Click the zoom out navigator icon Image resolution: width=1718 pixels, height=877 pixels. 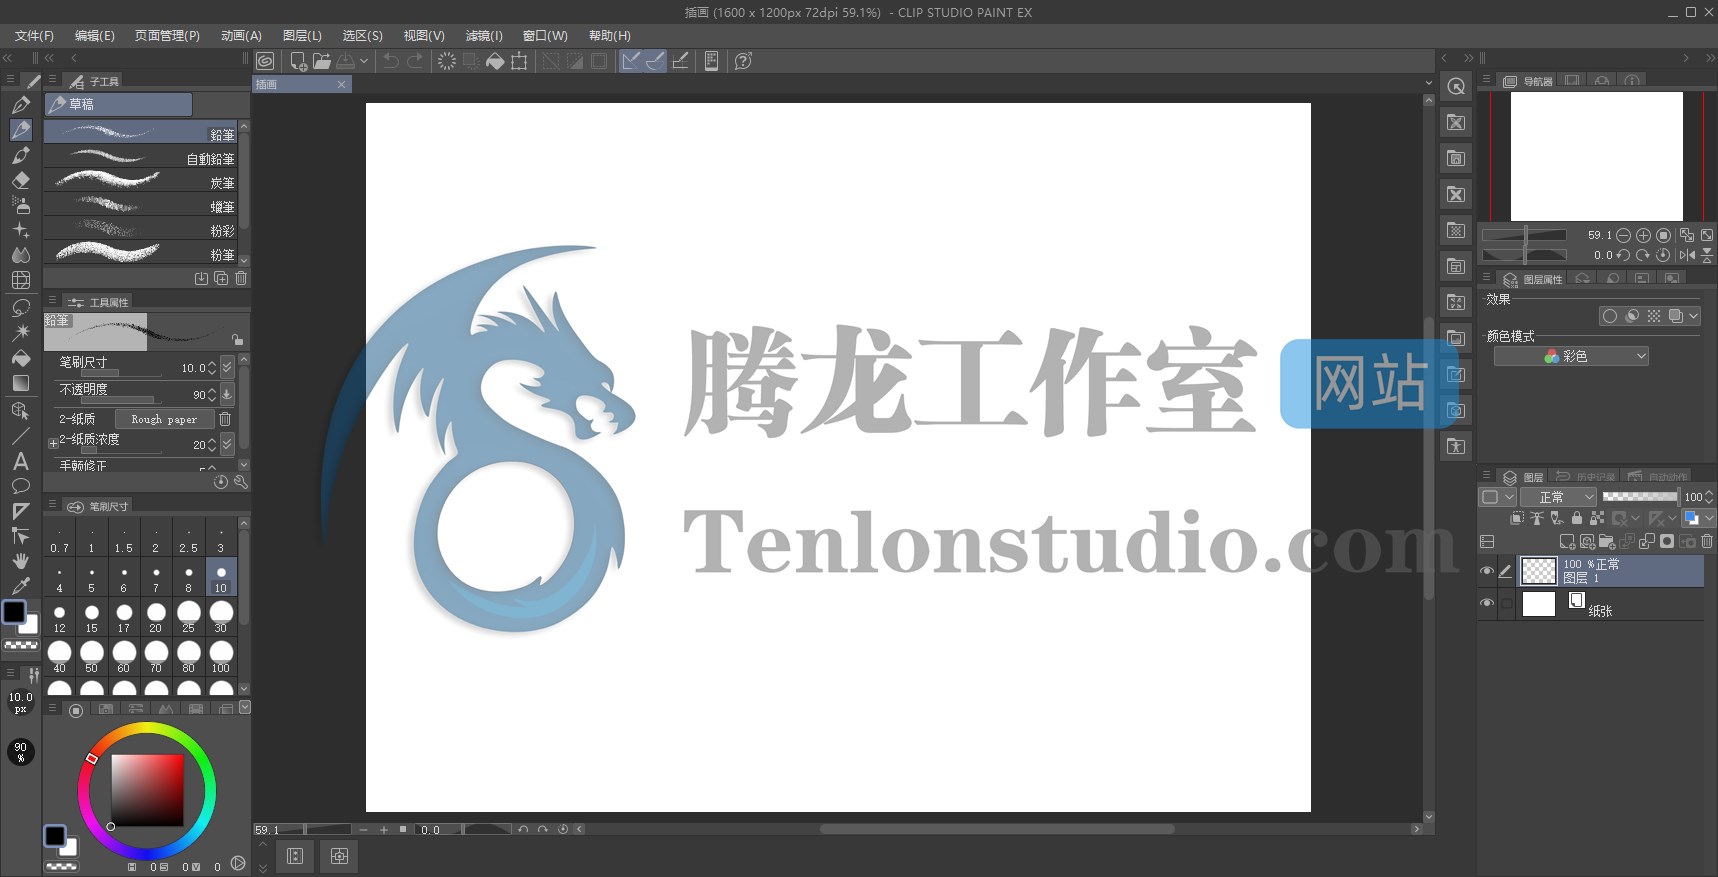[x=1623, y=235]
